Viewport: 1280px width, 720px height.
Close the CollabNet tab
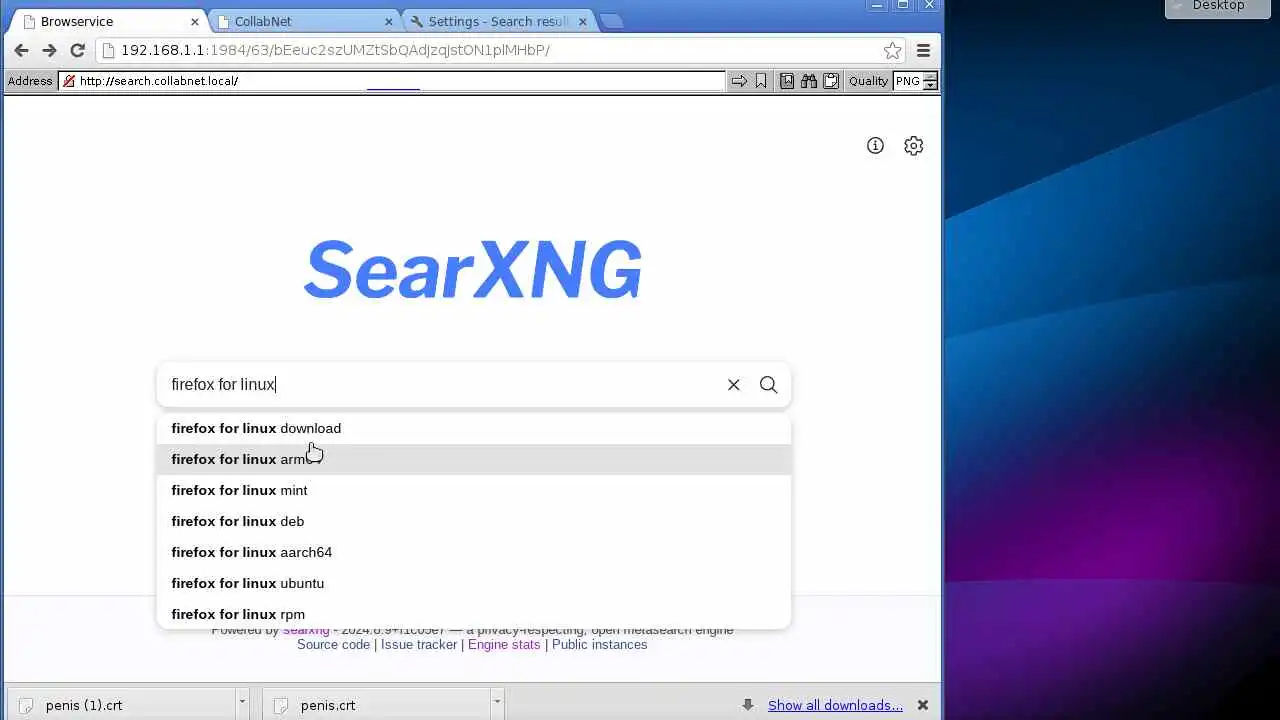tap(389, 21)
